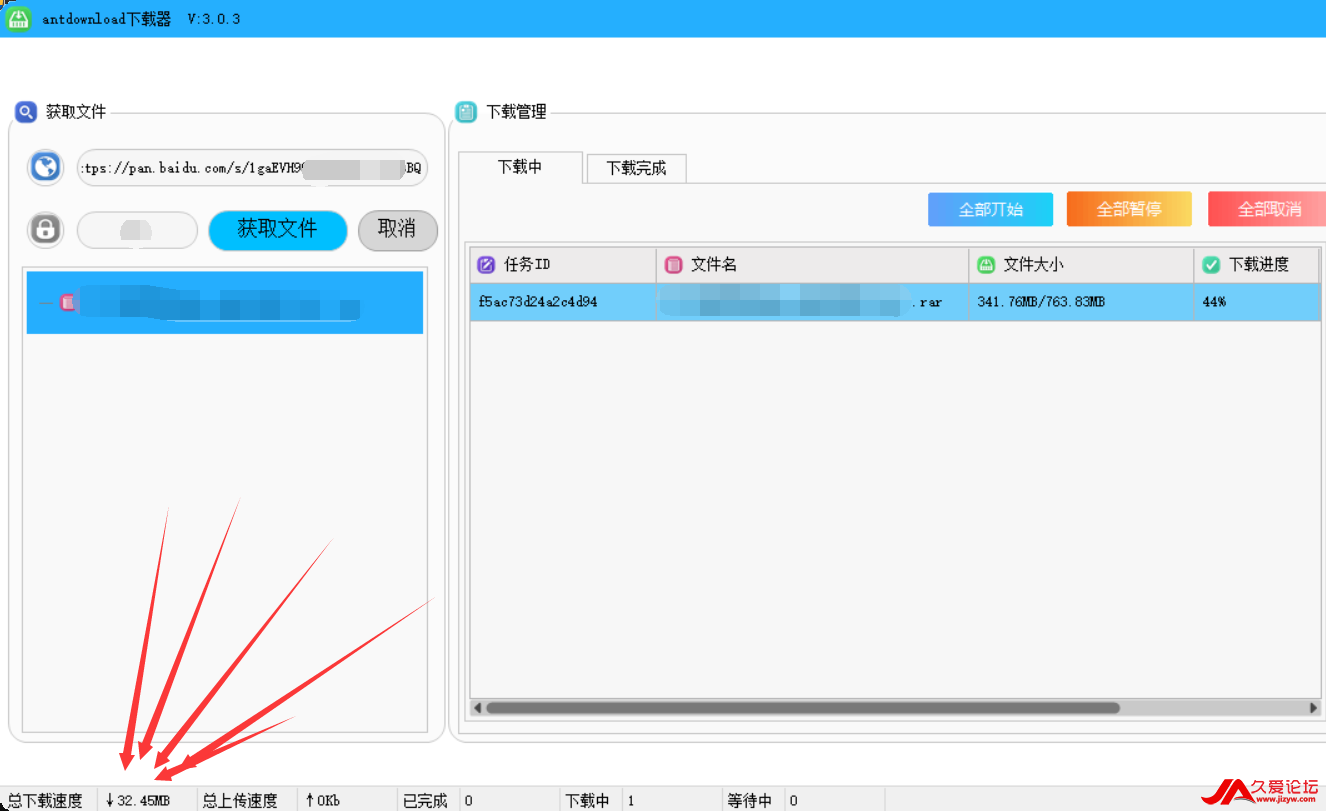Click the 341.76MB/763.83MB size cell

tap(1081, 302)
